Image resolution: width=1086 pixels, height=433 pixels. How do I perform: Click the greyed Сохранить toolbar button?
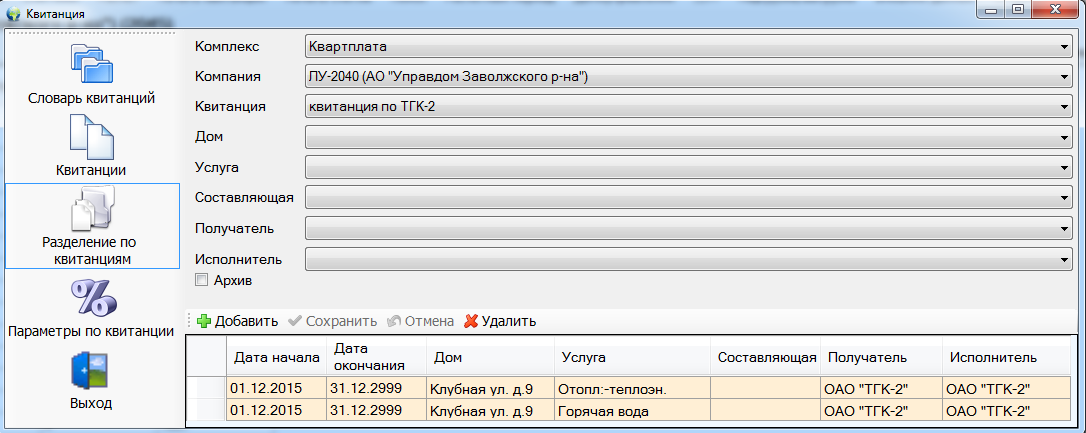pyautogui.click(x=332, y=321)
